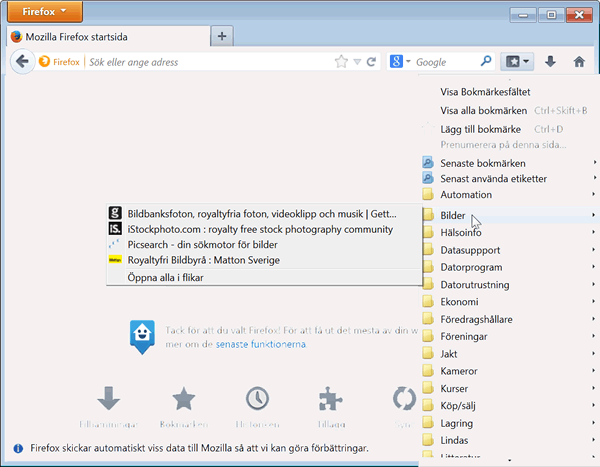Open the Kameror bookmark folder

tap(509, 371)
